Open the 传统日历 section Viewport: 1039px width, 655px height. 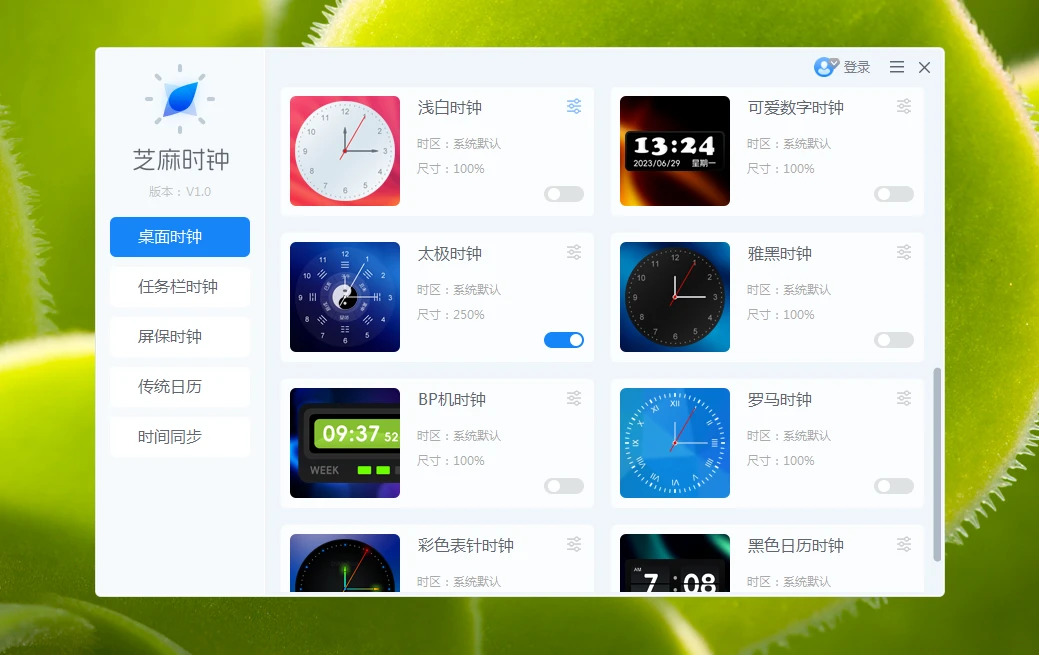(x=180, y=387)
